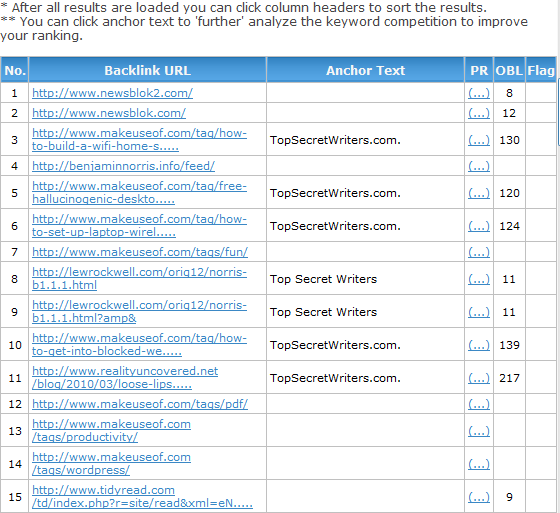Load PR value for row 2
The width and height of the screenshot is (560, 513).
pos(479,113)
